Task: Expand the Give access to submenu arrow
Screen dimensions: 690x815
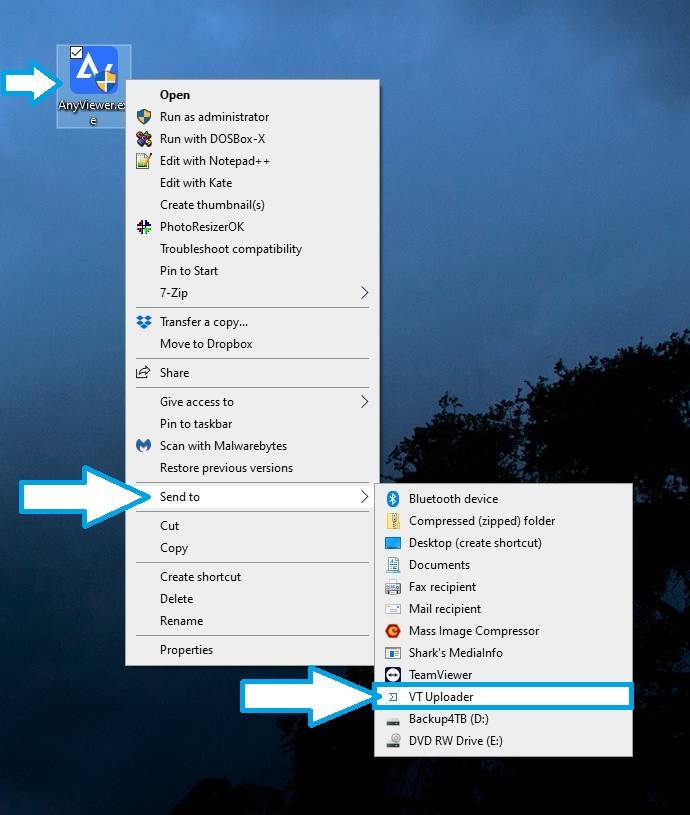Action: pyautogui.click(x=365, y=401)
